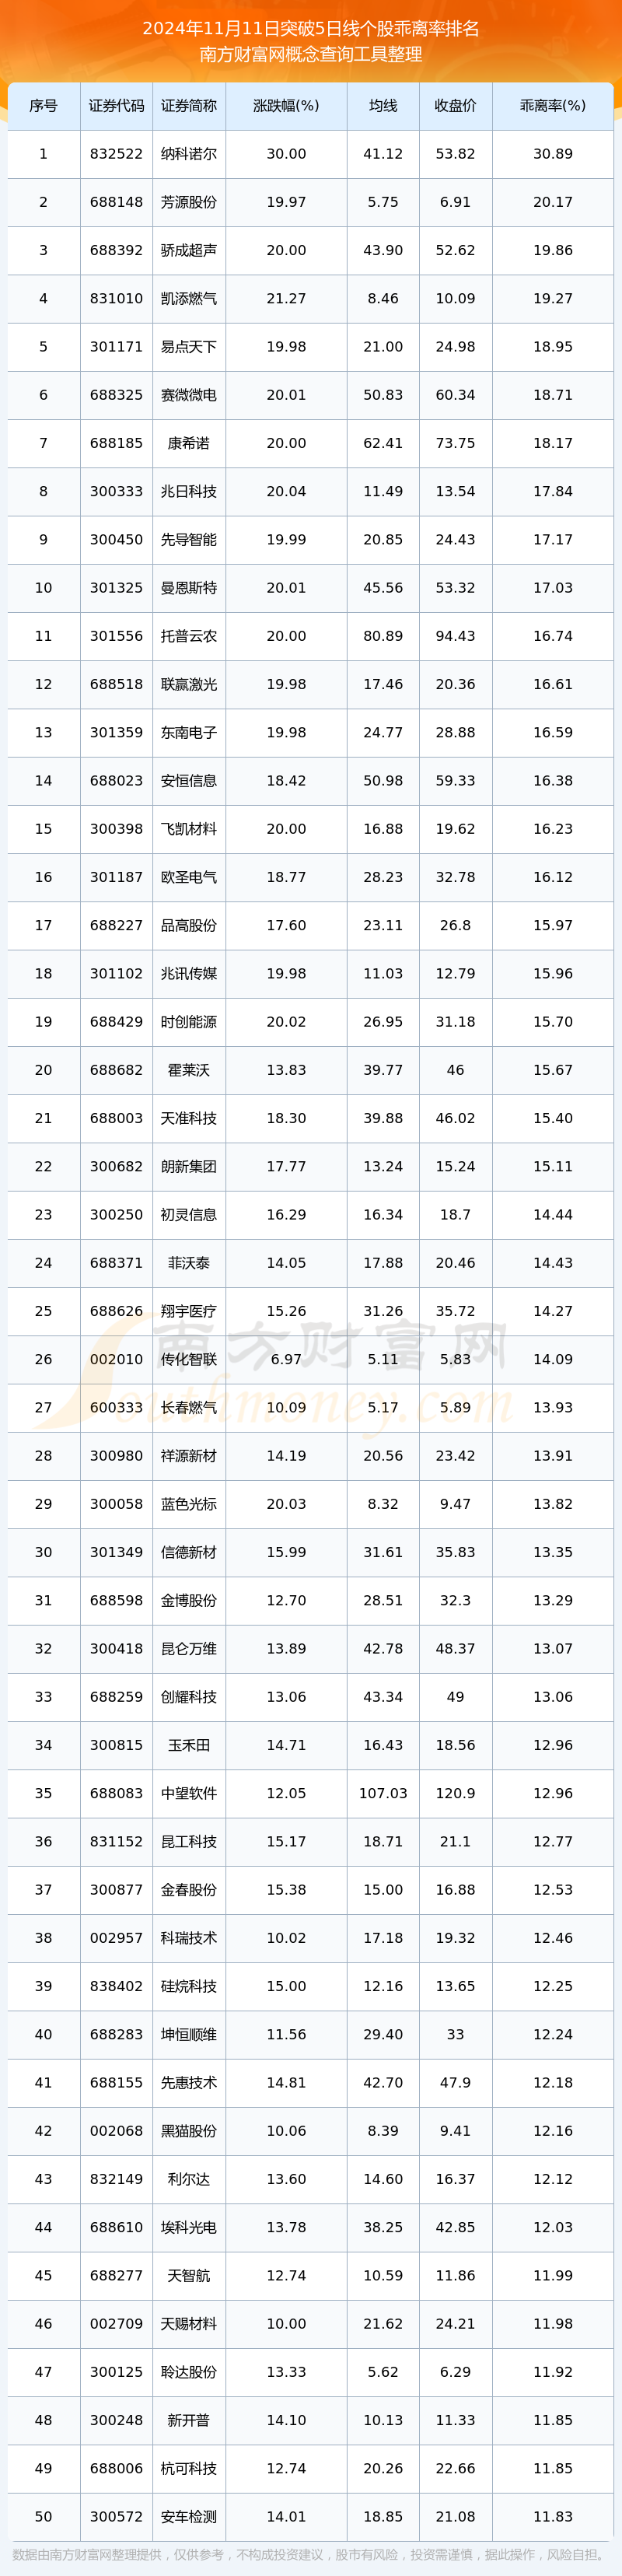Click stock code 301325
Screen dimensions: 622x2576
(116, 588)
